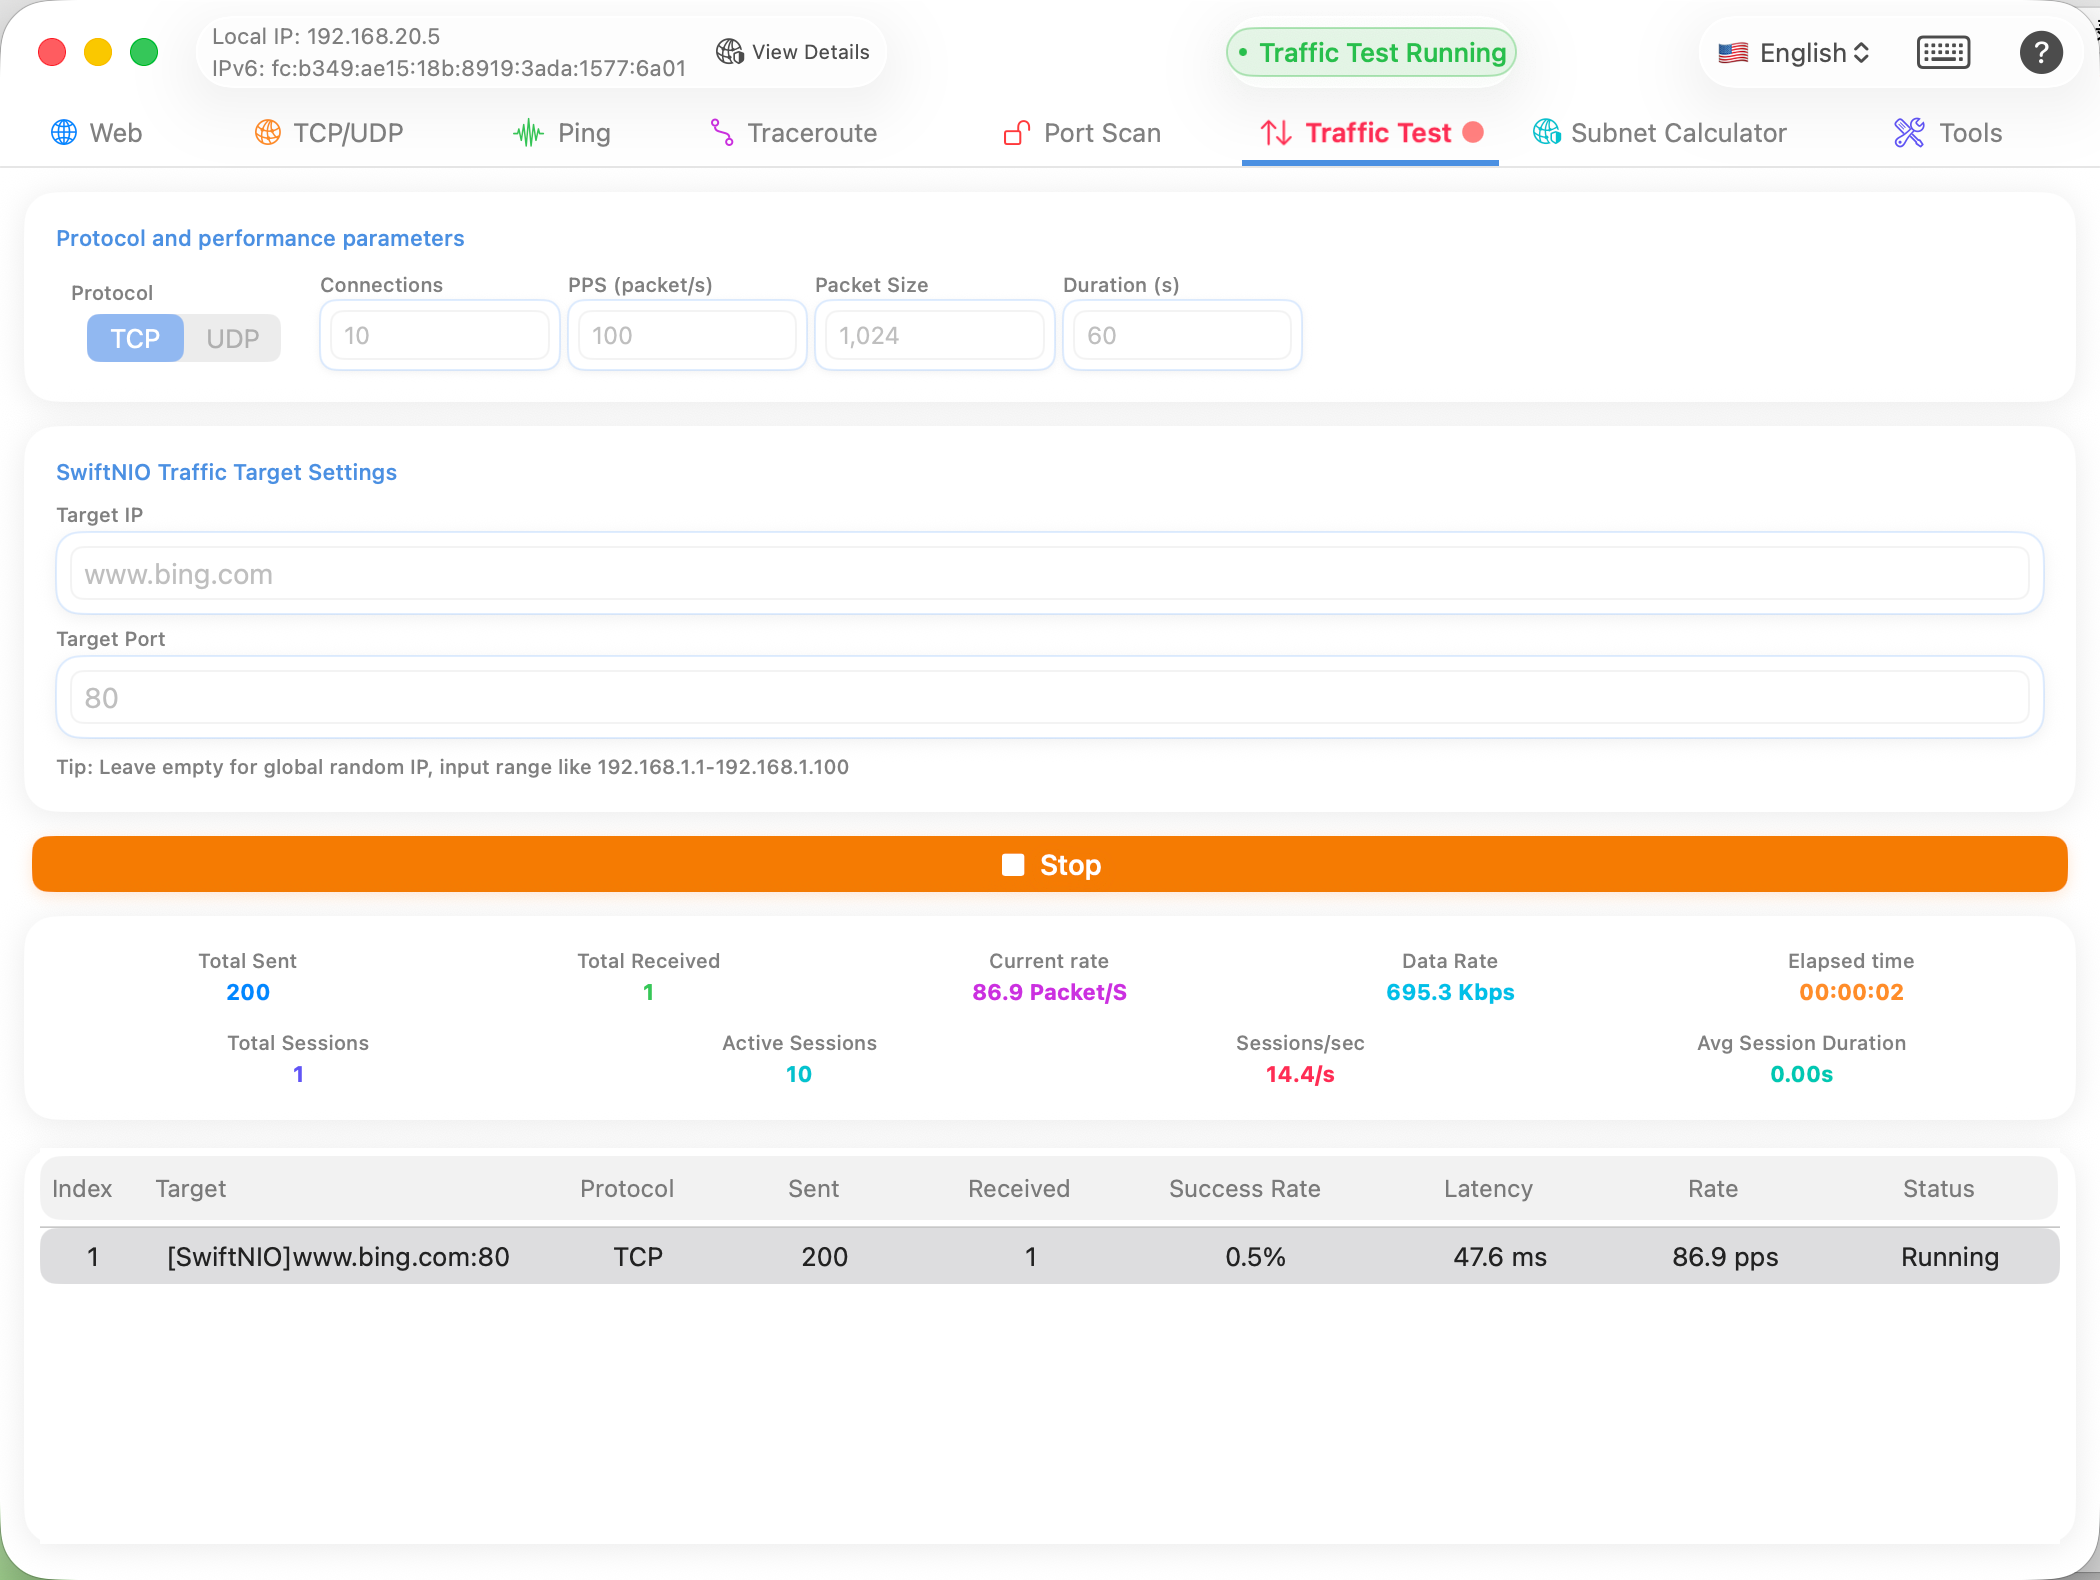Select the Ping waveform icon

[x=527, y=132]
